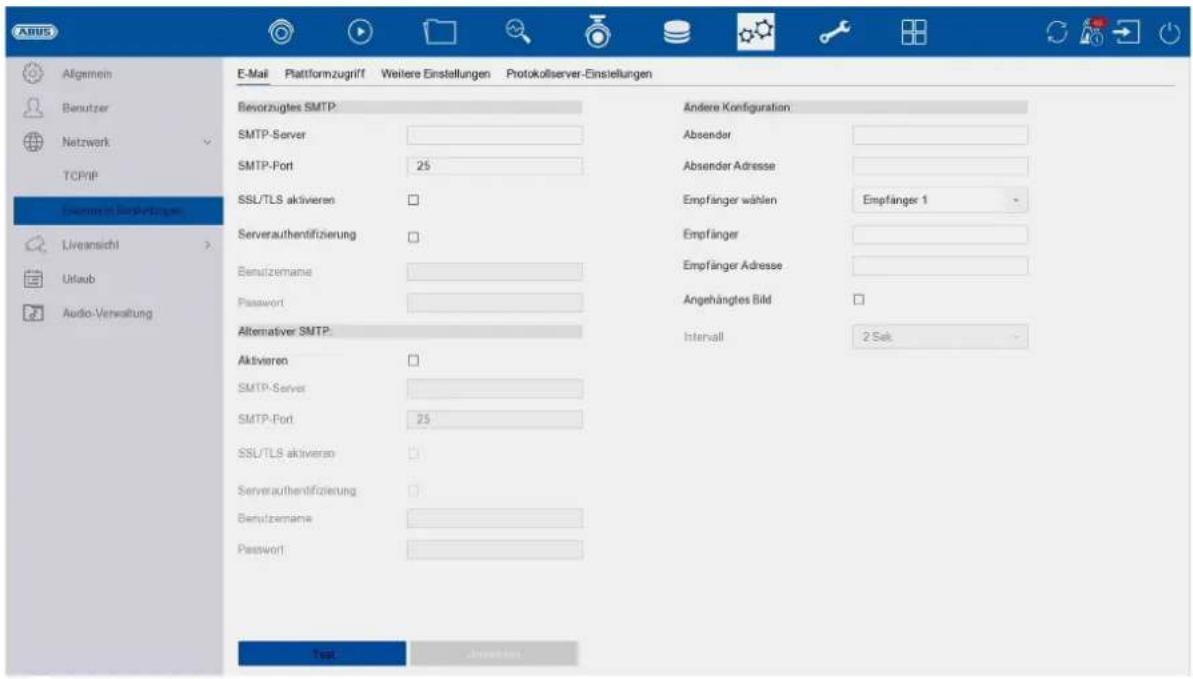1193x679 pixels.
Task: Click the Liveansicht icon in sidebar
Action: [x=34, y=244]
